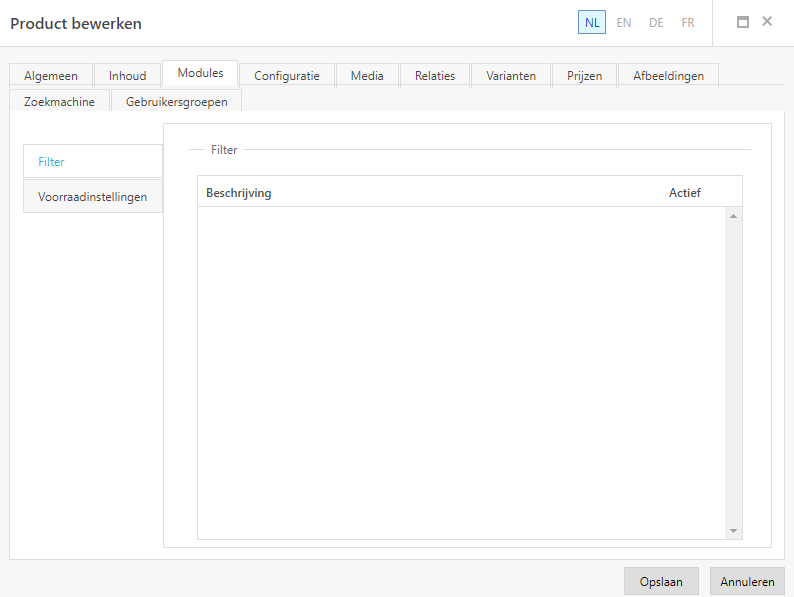This screenshot has height=597, width=794.
Task: Open the Algemeen tab
Action: (51, 75)
